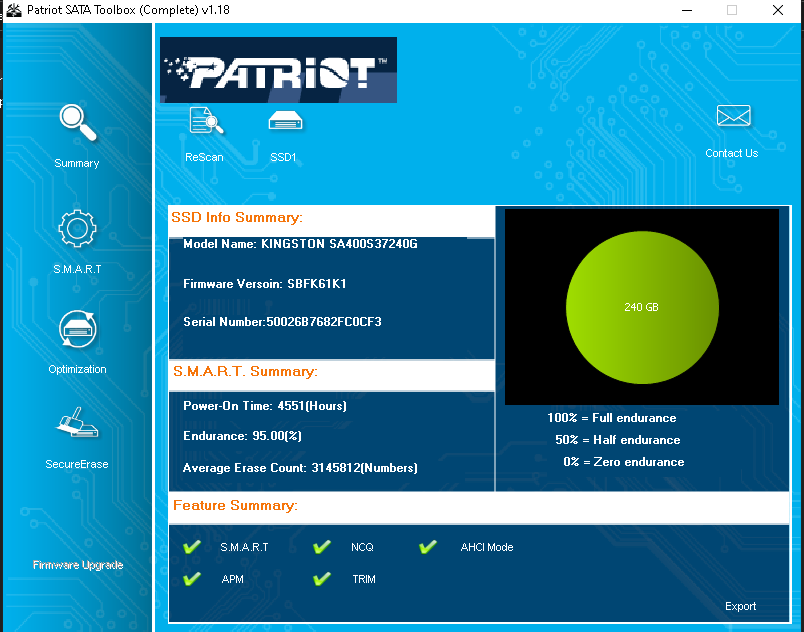This screenshot has height=632, width=804.
Task: Click the 50% = Half endurance legend
Action: click(618, 440)
